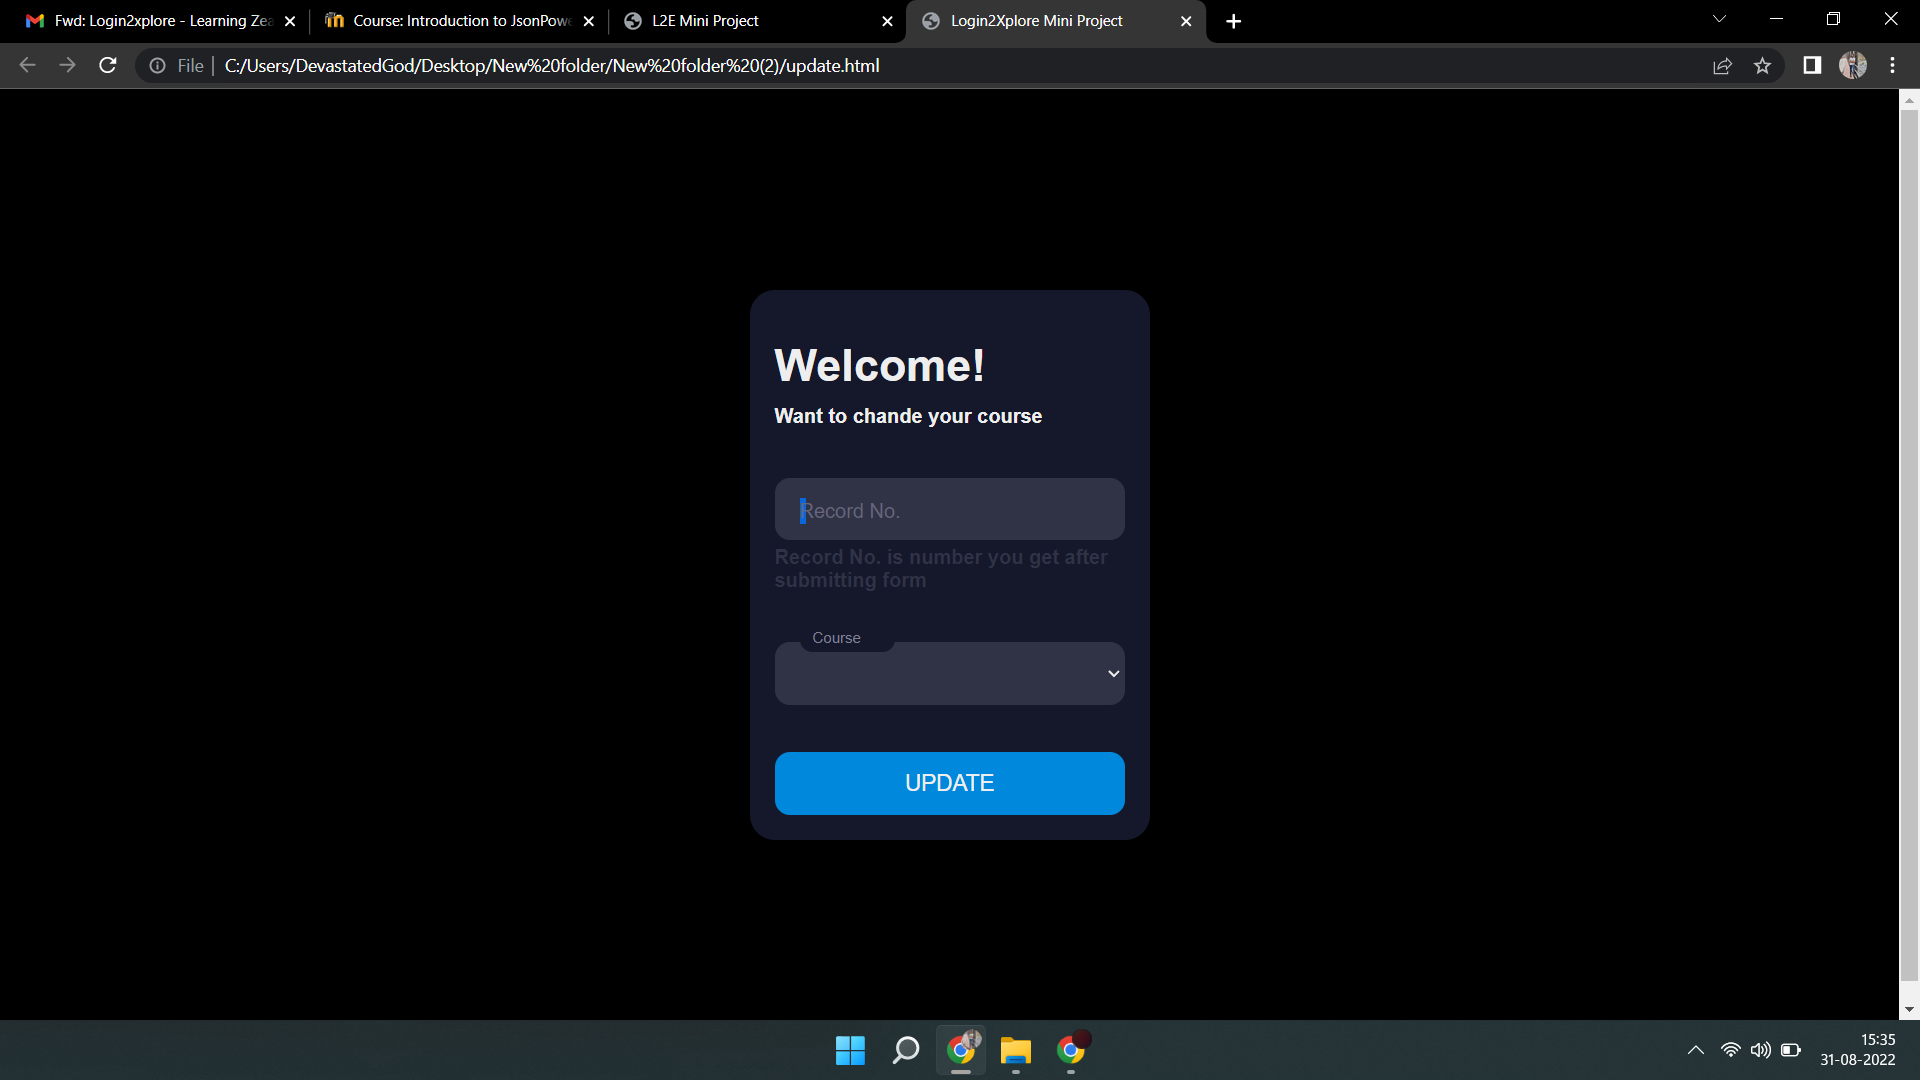Switch to the Gmail Fwd: Login2xplore tab
The width and height of the screenshot is (1920, 1080).
pyautogui.click(x=150, y=20)
